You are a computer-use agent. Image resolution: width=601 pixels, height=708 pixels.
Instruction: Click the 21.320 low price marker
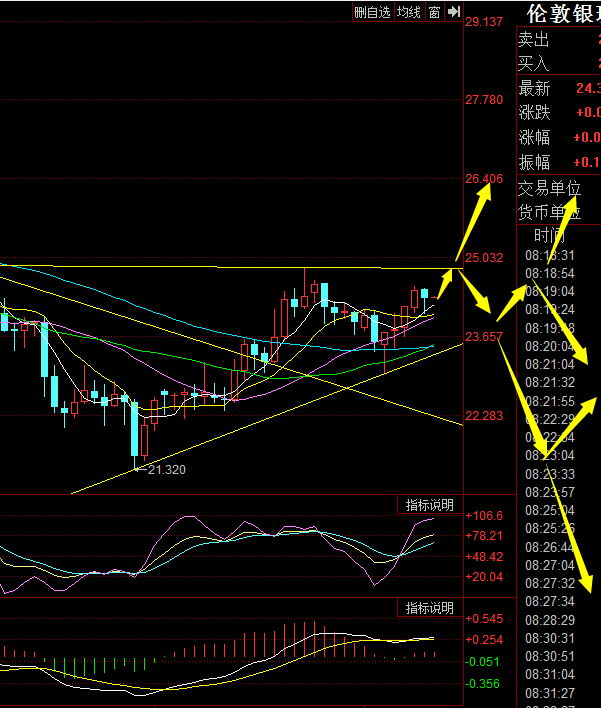coord(167,470)
